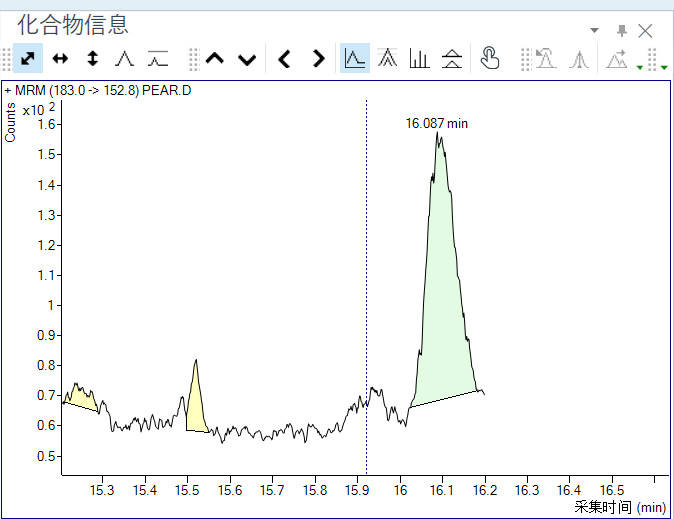The width and height of the screenshot is (674, 519).
Task: Click the fit-to-peak with baseline icon
Action: coord(157,58)
